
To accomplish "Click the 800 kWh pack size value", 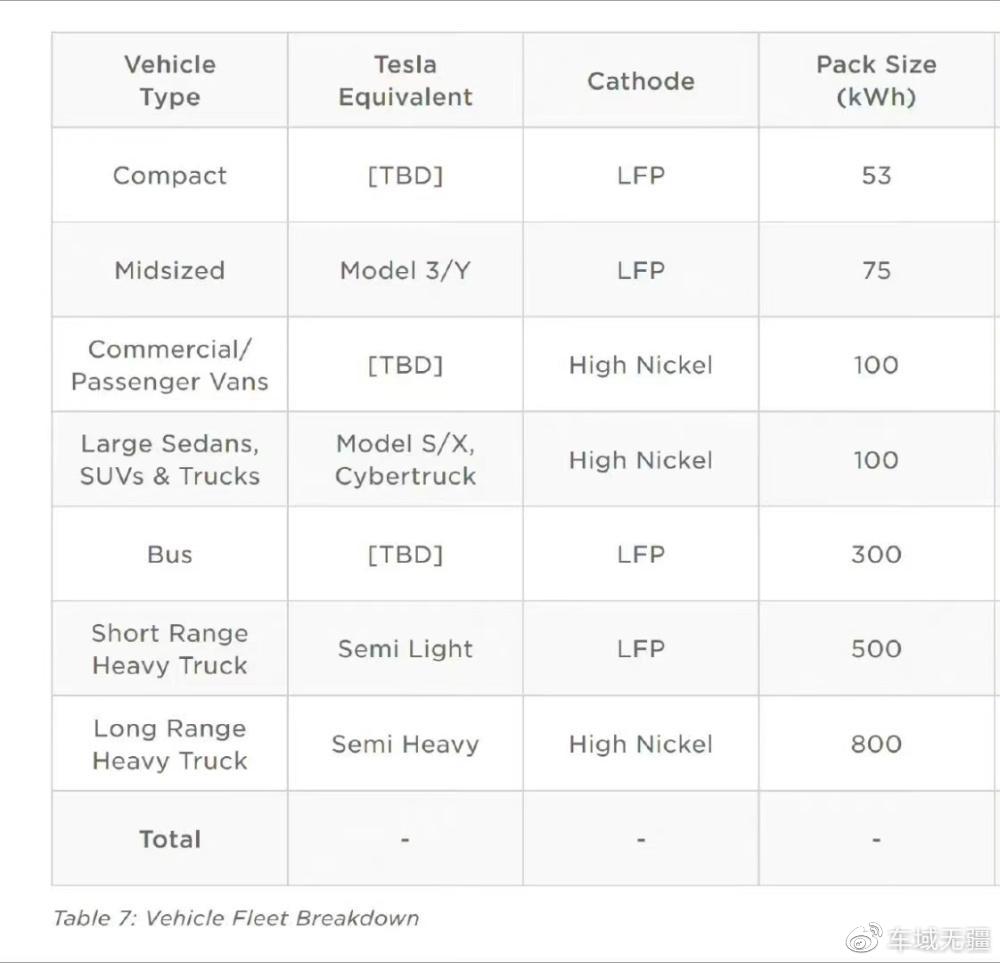I will tap(876, 744).
